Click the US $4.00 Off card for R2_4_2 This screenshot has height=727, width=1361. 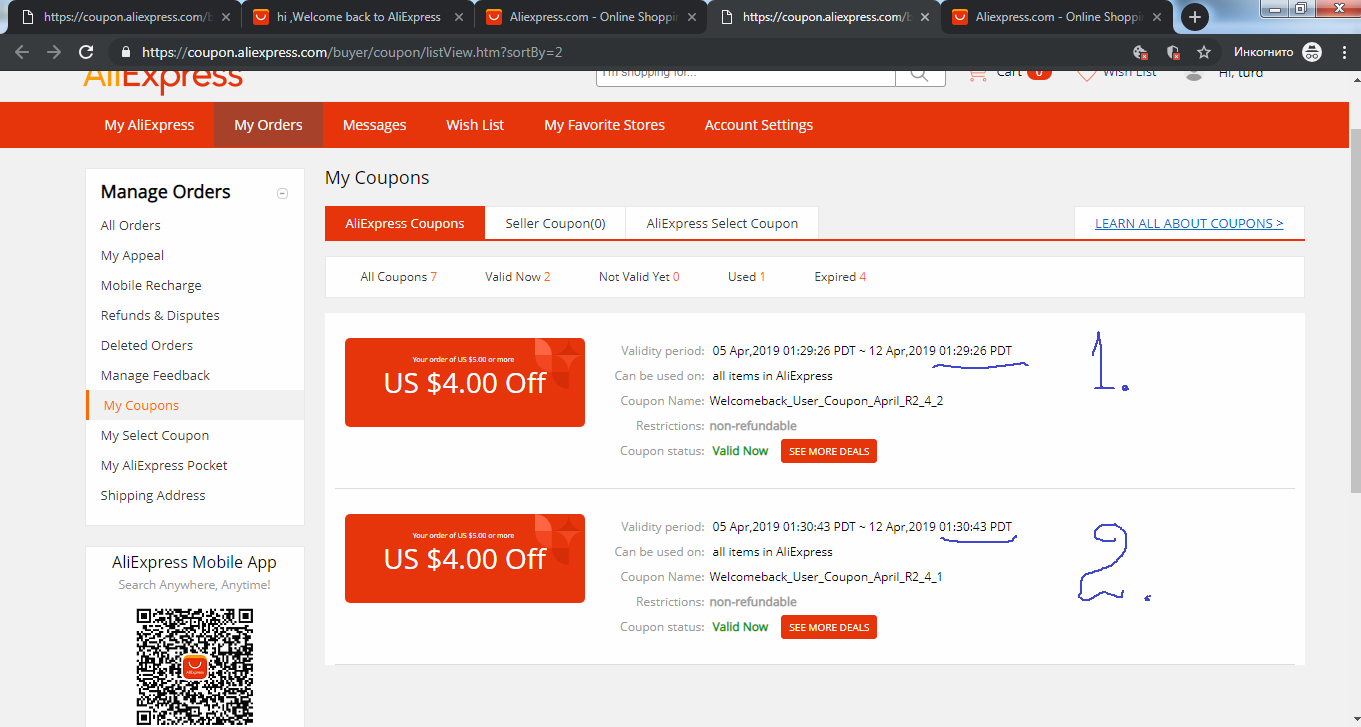[465, 382]
